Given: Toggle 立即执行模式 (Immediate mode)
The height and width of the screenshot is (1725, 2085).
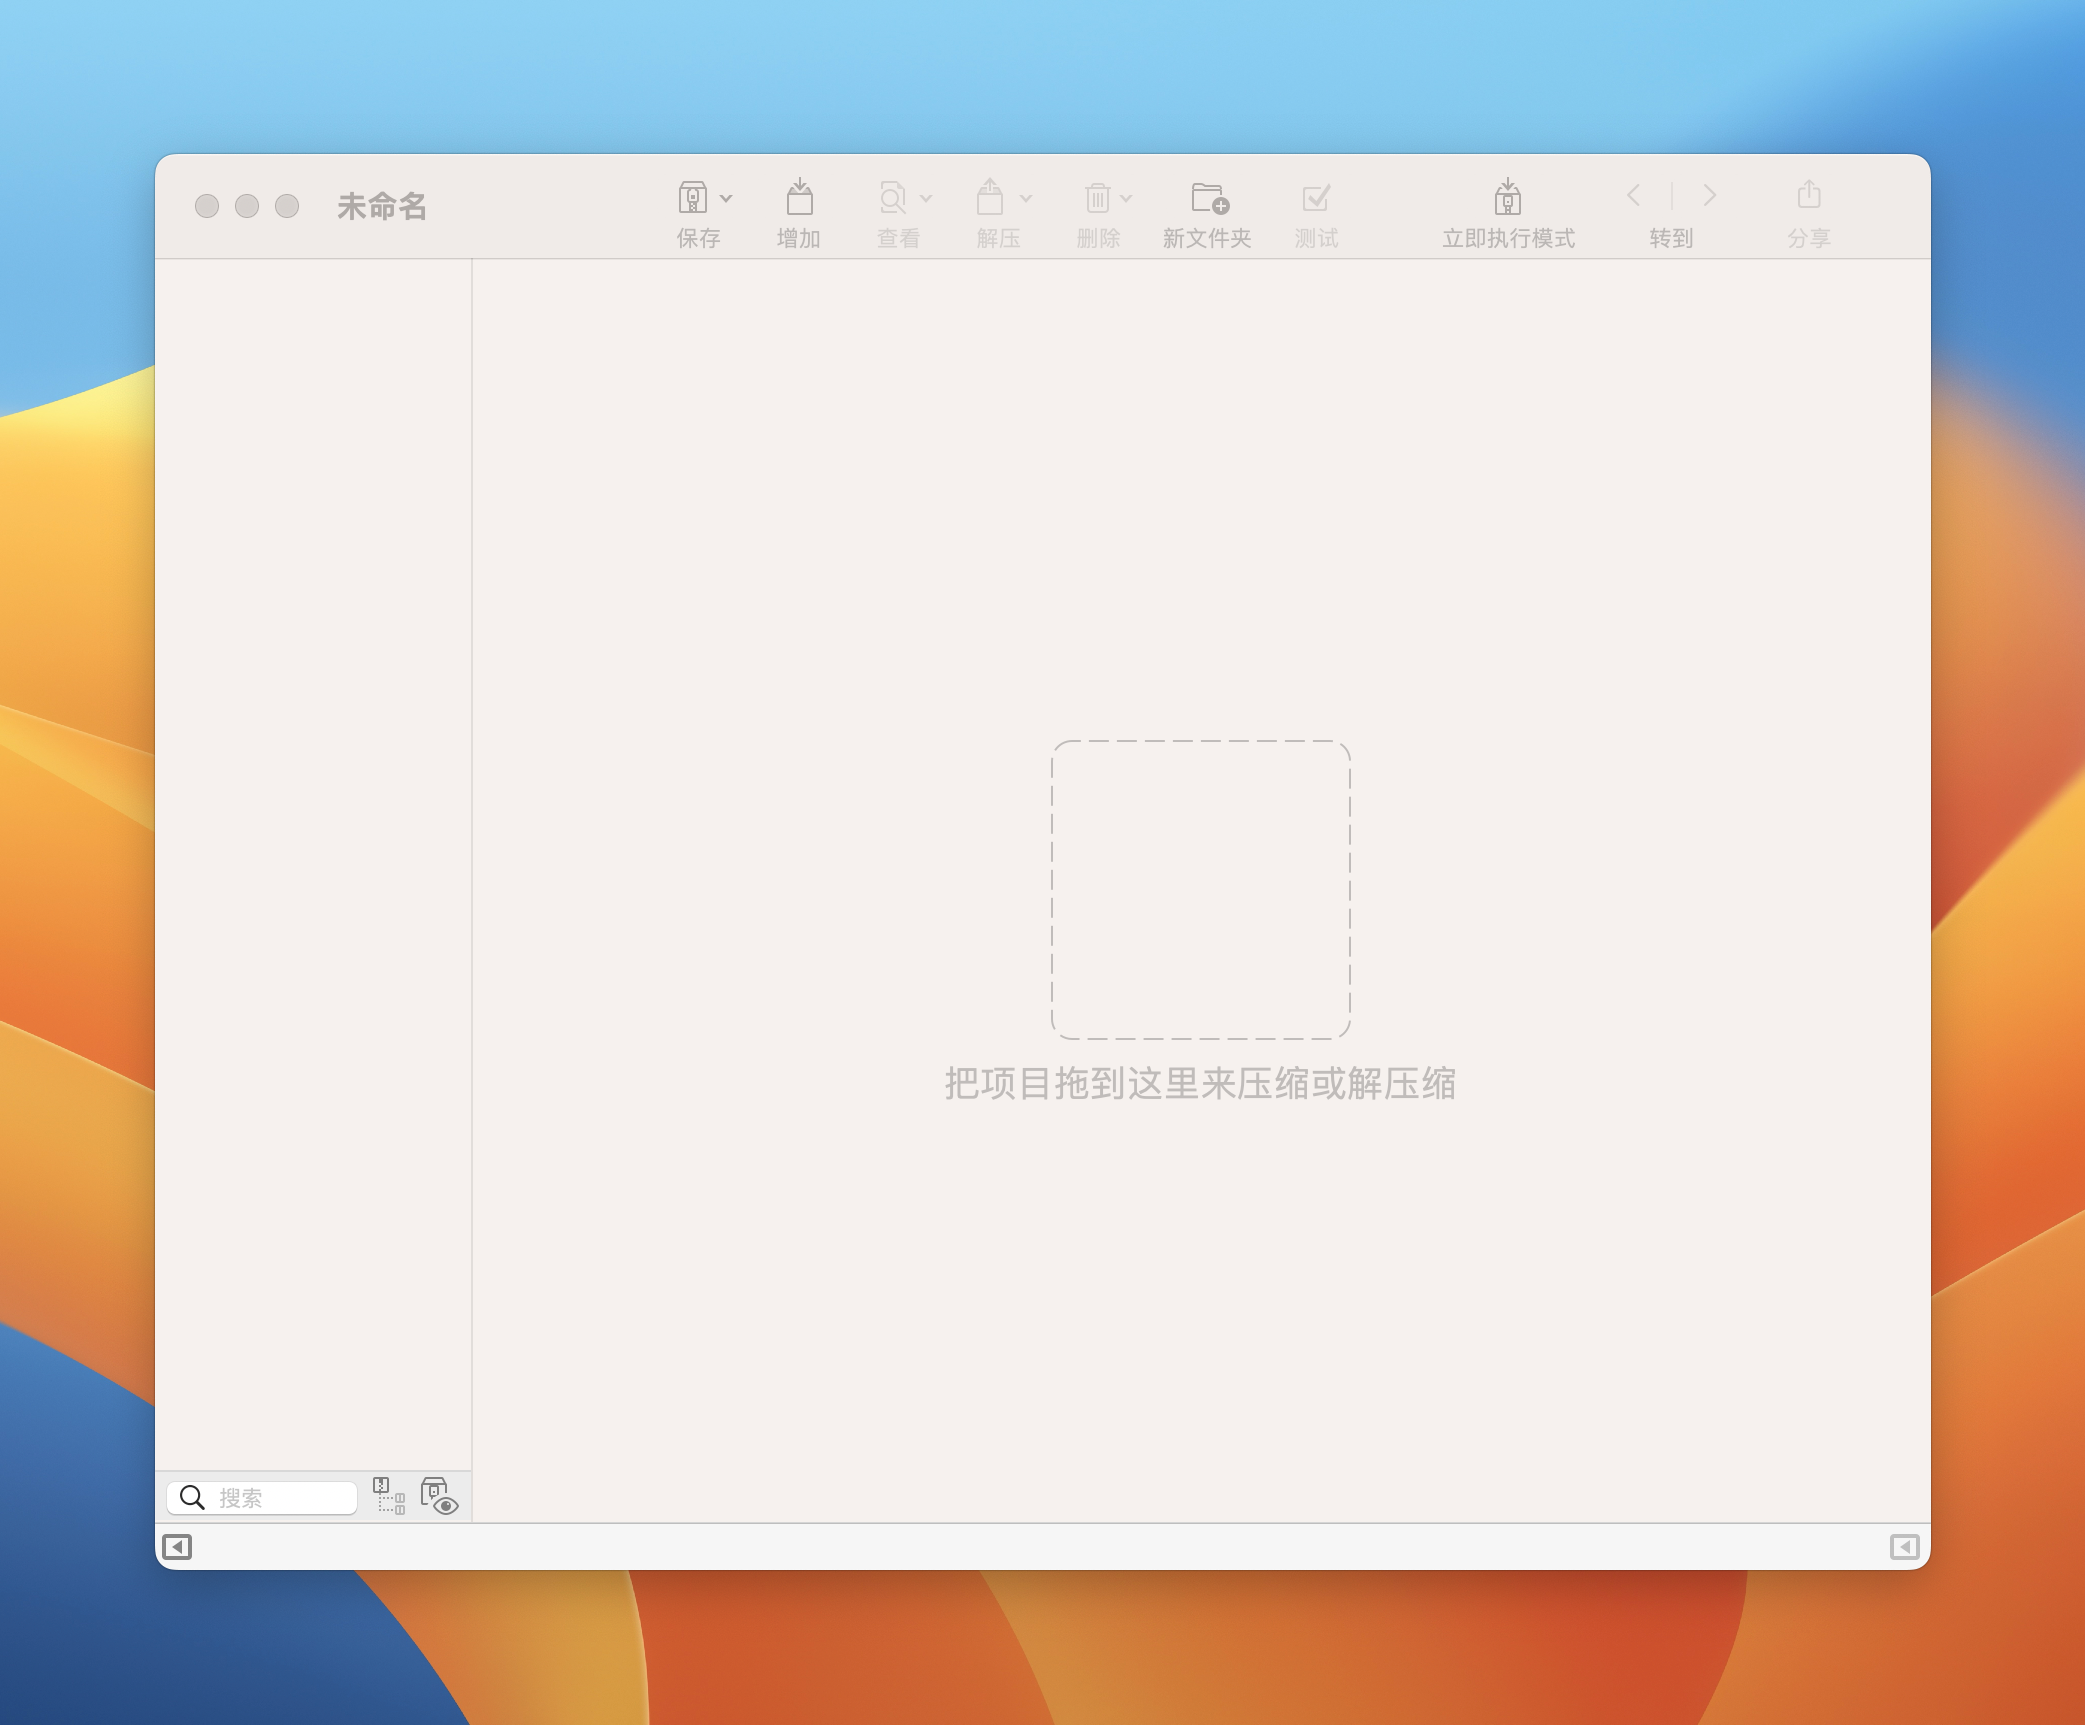Looking at the screenshot, I should point(1508,197).
